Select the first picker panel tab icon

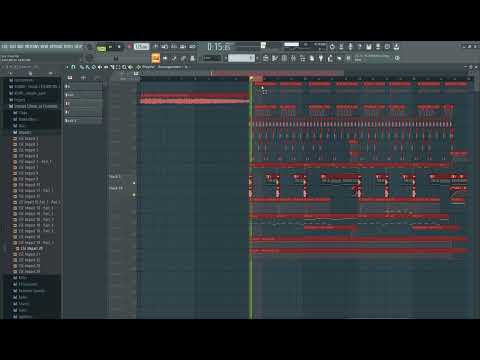pos(70,78)
